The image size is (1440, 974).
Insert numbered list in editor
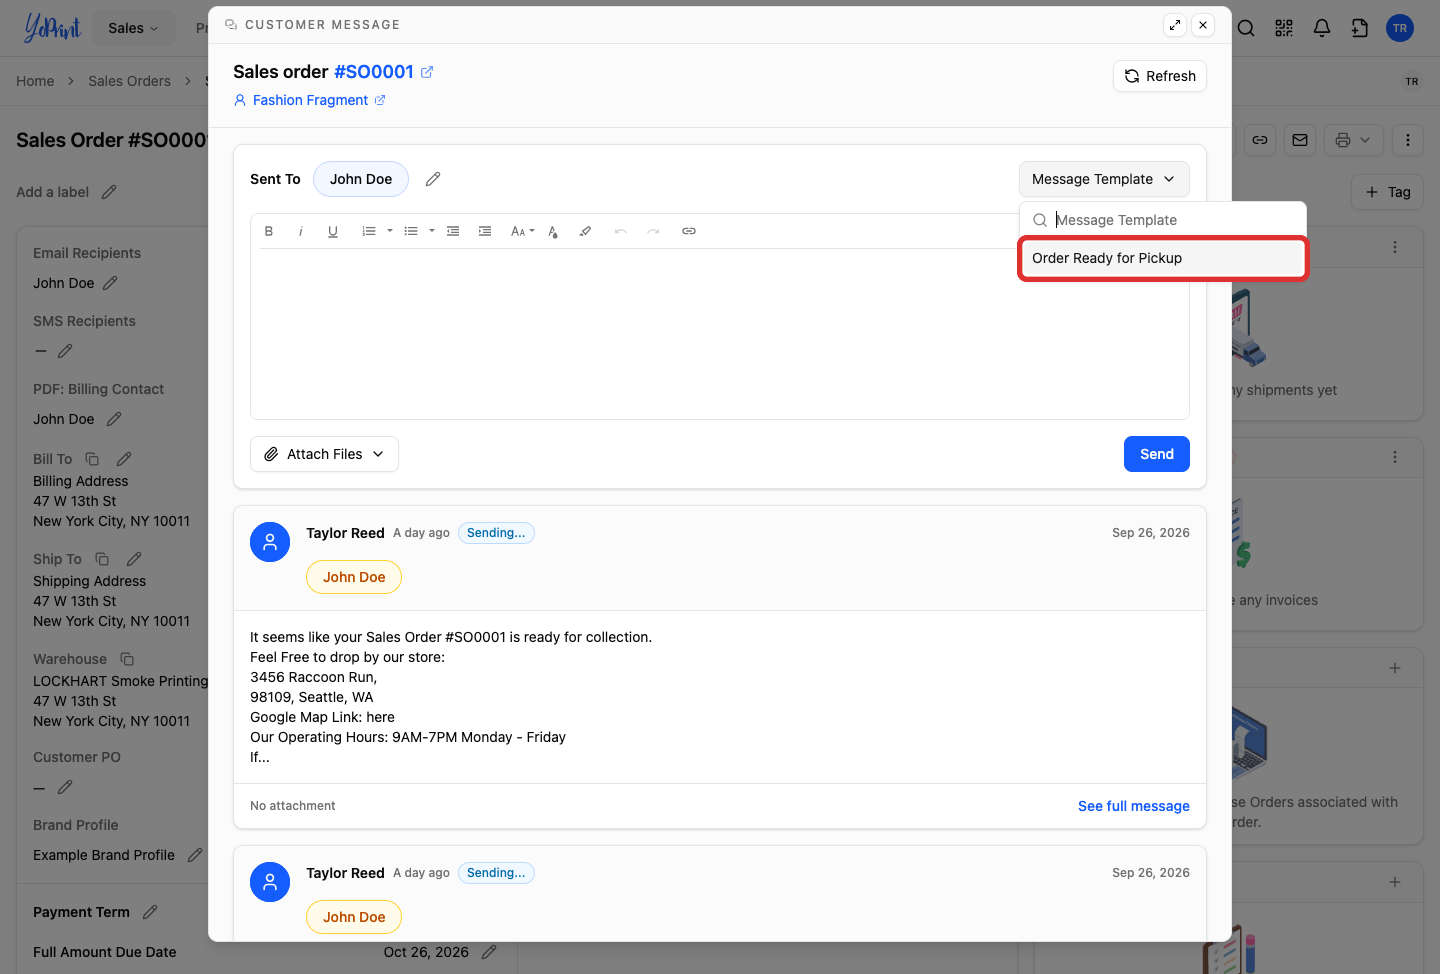click(x=369, y=231)
